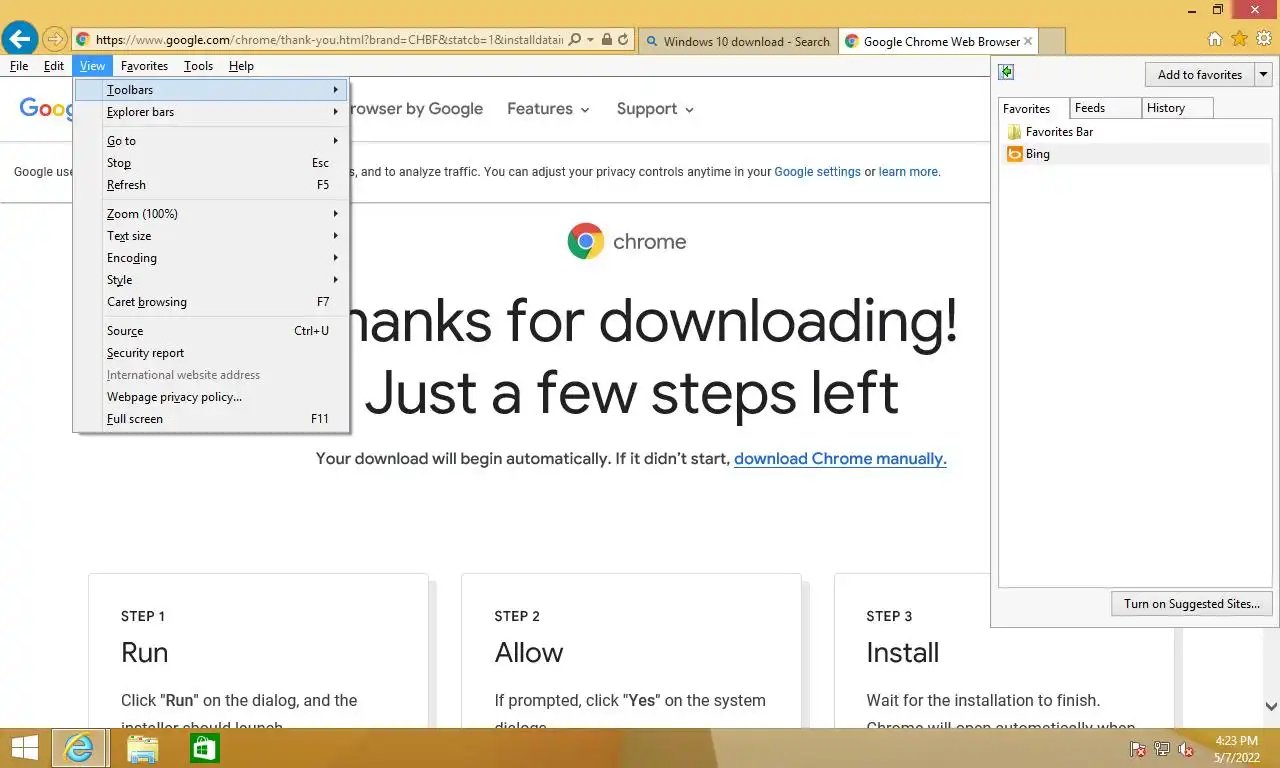The width and height of the screenshot is (1280, 768).
Task: Open the Help menu
Action: tap(241, 66)
